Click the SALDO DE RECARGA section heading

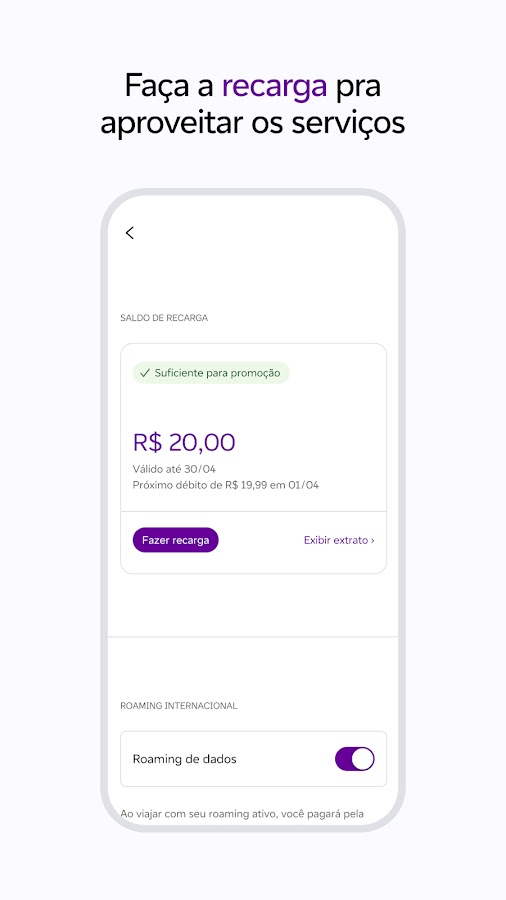coord(164,317)
